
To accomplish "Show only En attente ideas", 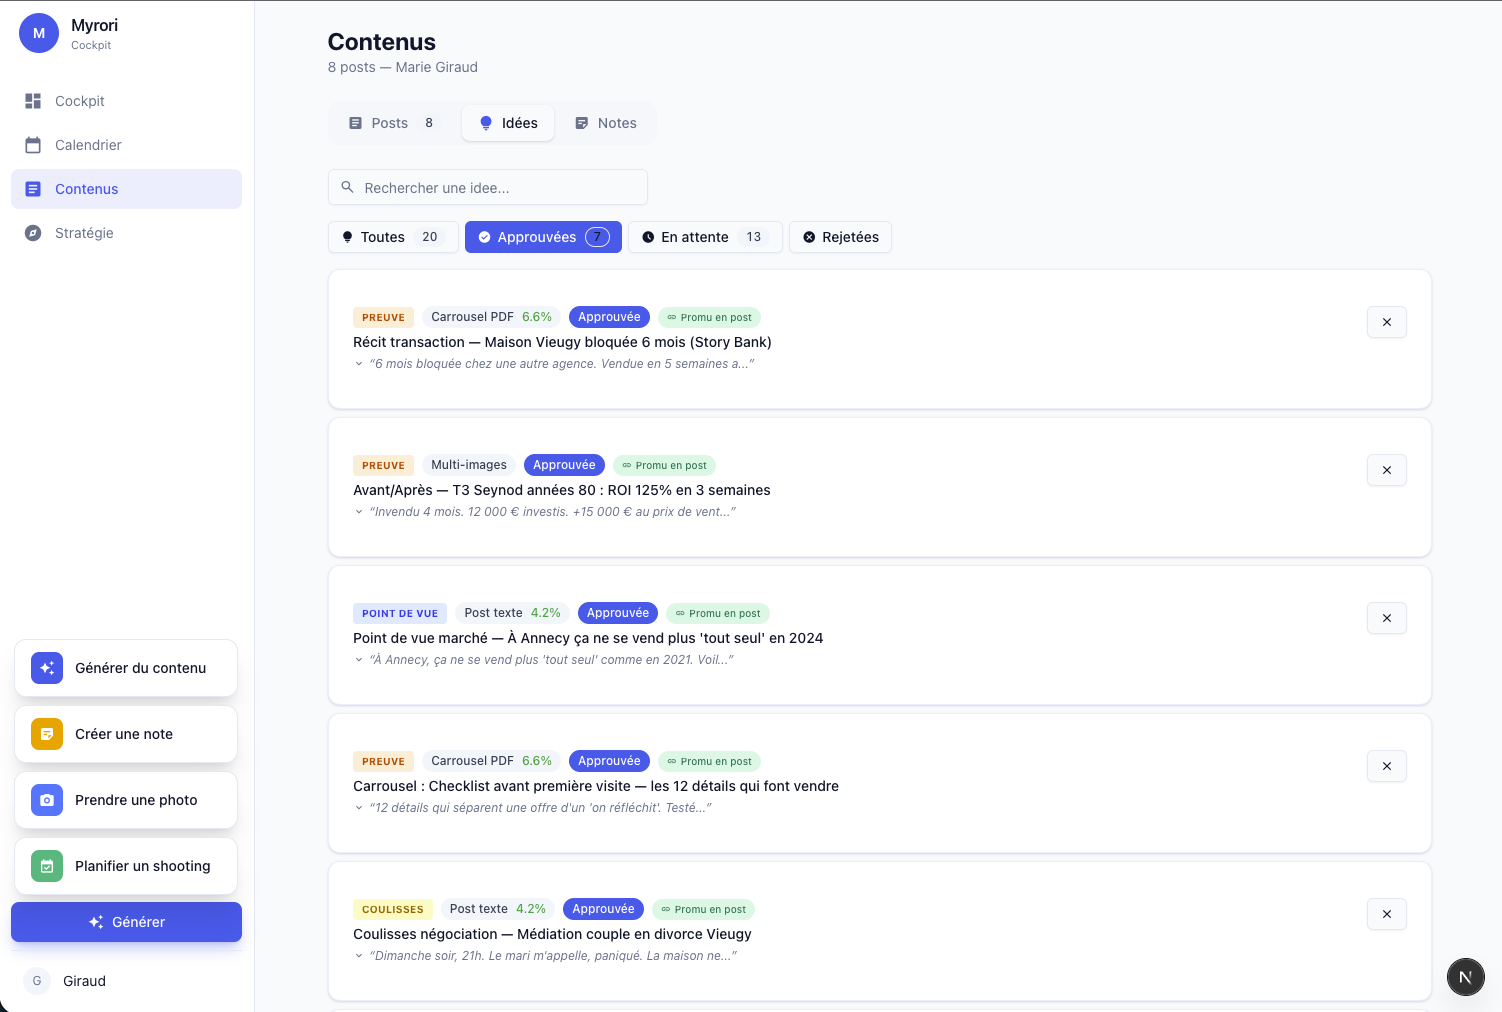I will pos(704,237).
